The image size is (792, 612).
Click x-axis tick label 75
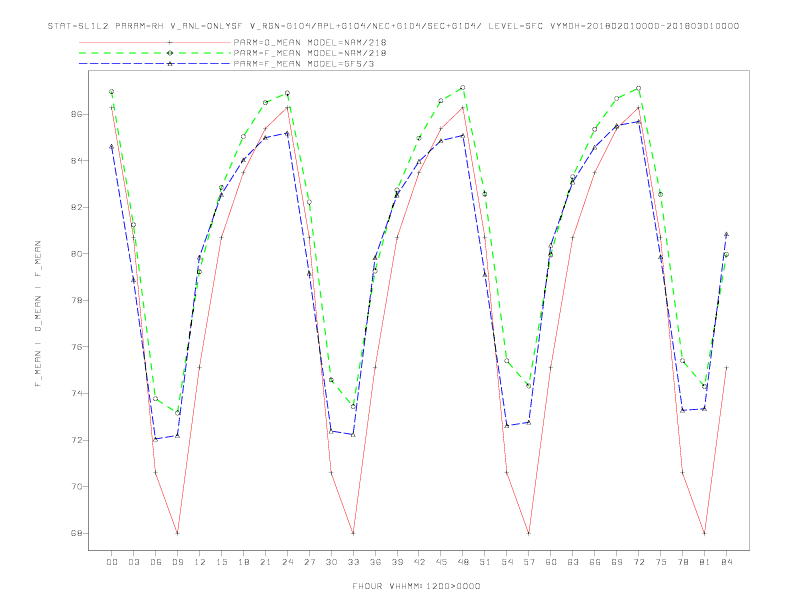[x=661, y=562]
